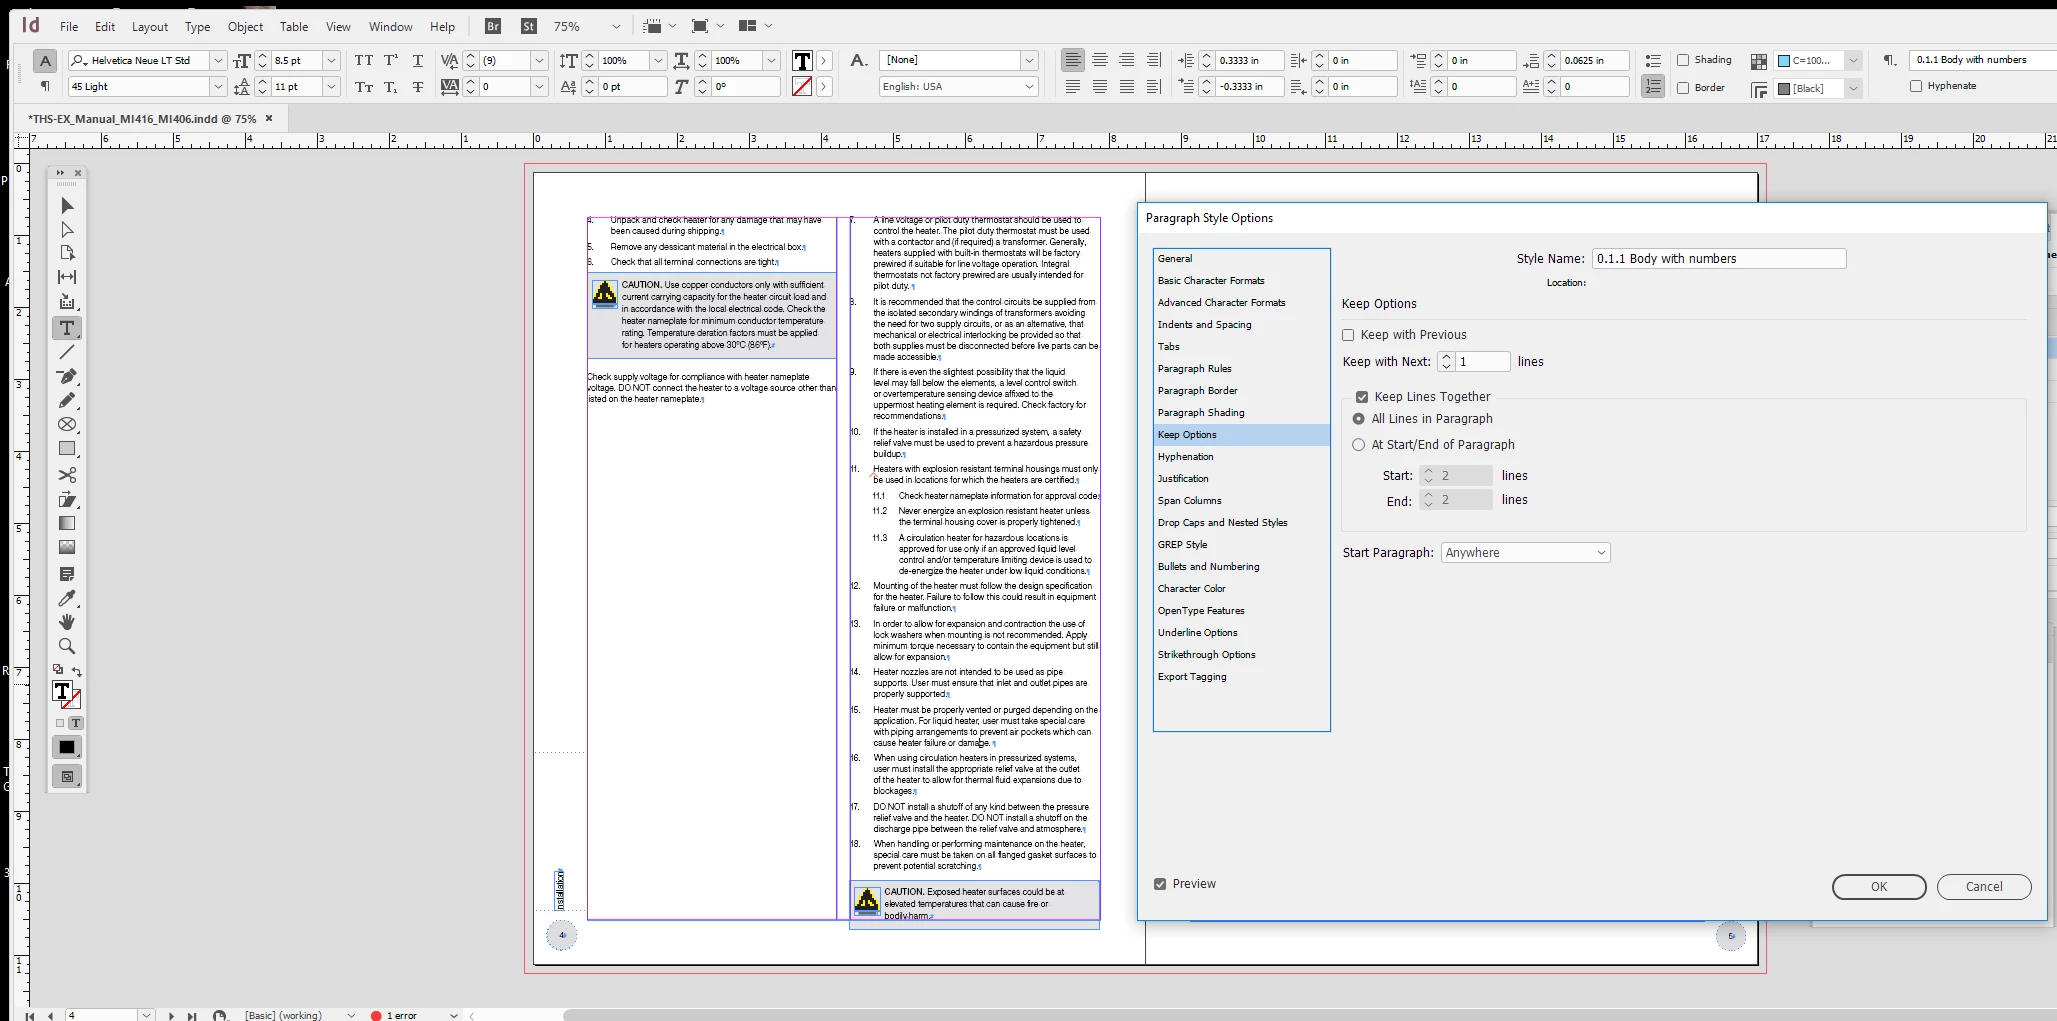
Task: Toggle numbered list formatting
Action: 1653,87
